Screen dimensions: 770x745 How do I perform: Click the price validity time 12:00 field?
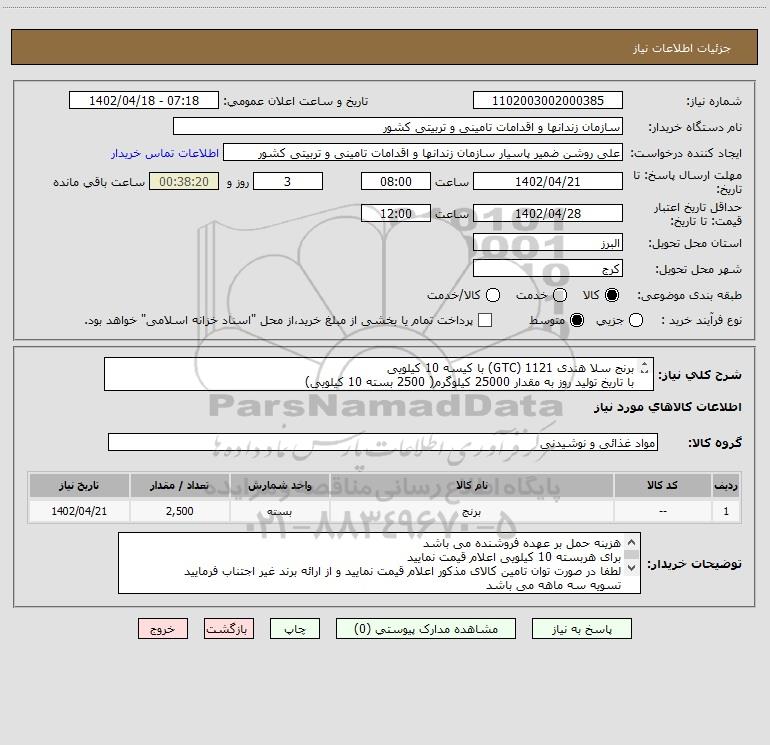coord(396,213)
